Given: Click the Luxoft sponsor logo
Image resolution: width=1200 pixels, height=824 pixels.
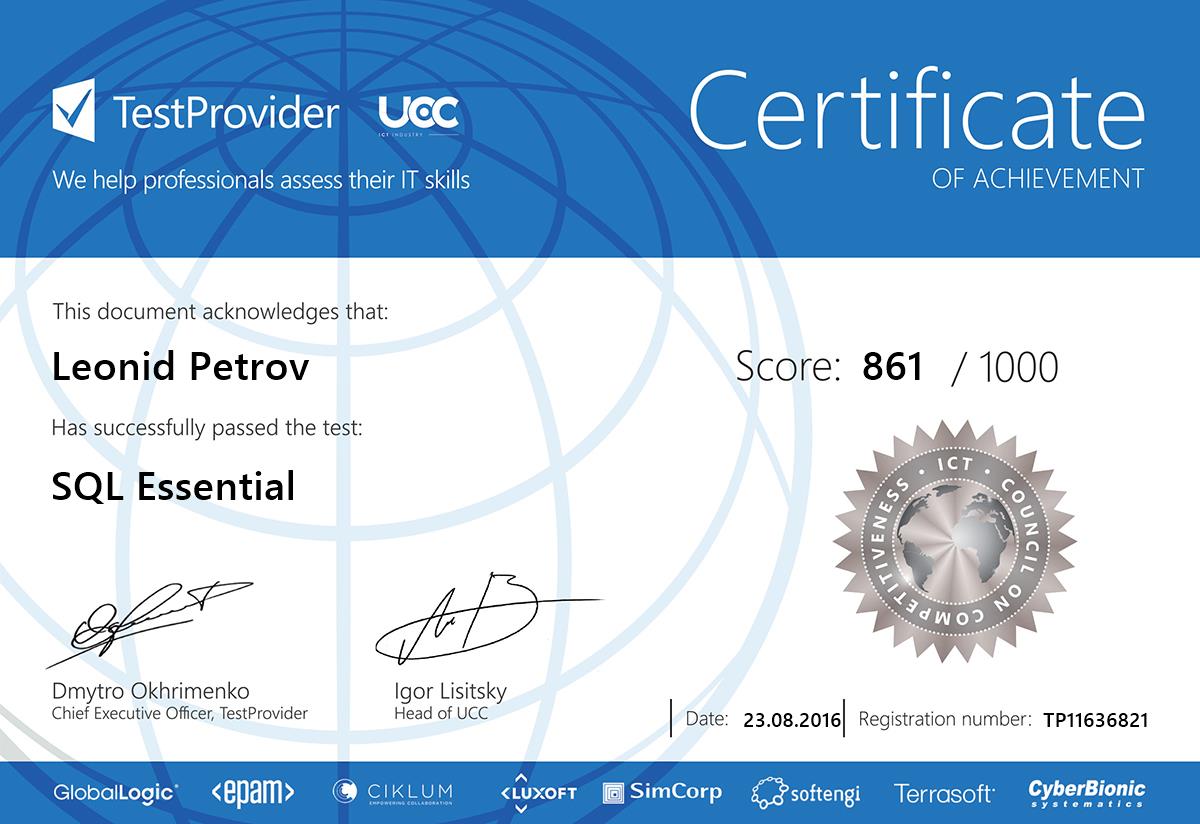Looking at the screenshot, I should (x=538, y=790).
